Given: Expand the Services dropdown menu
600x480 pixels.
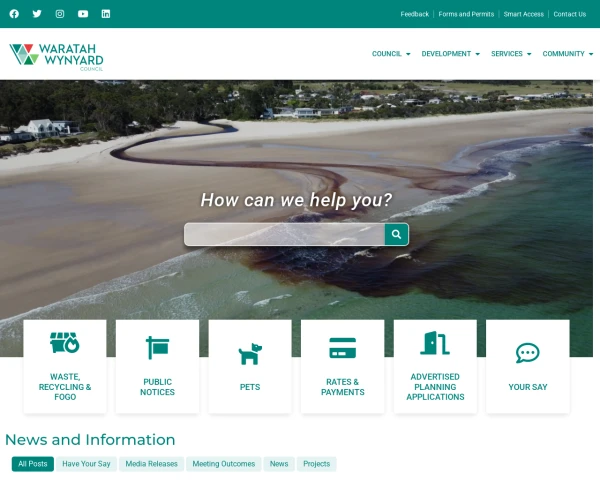Looking at the screenshot, I should click(x=510, y=54).
